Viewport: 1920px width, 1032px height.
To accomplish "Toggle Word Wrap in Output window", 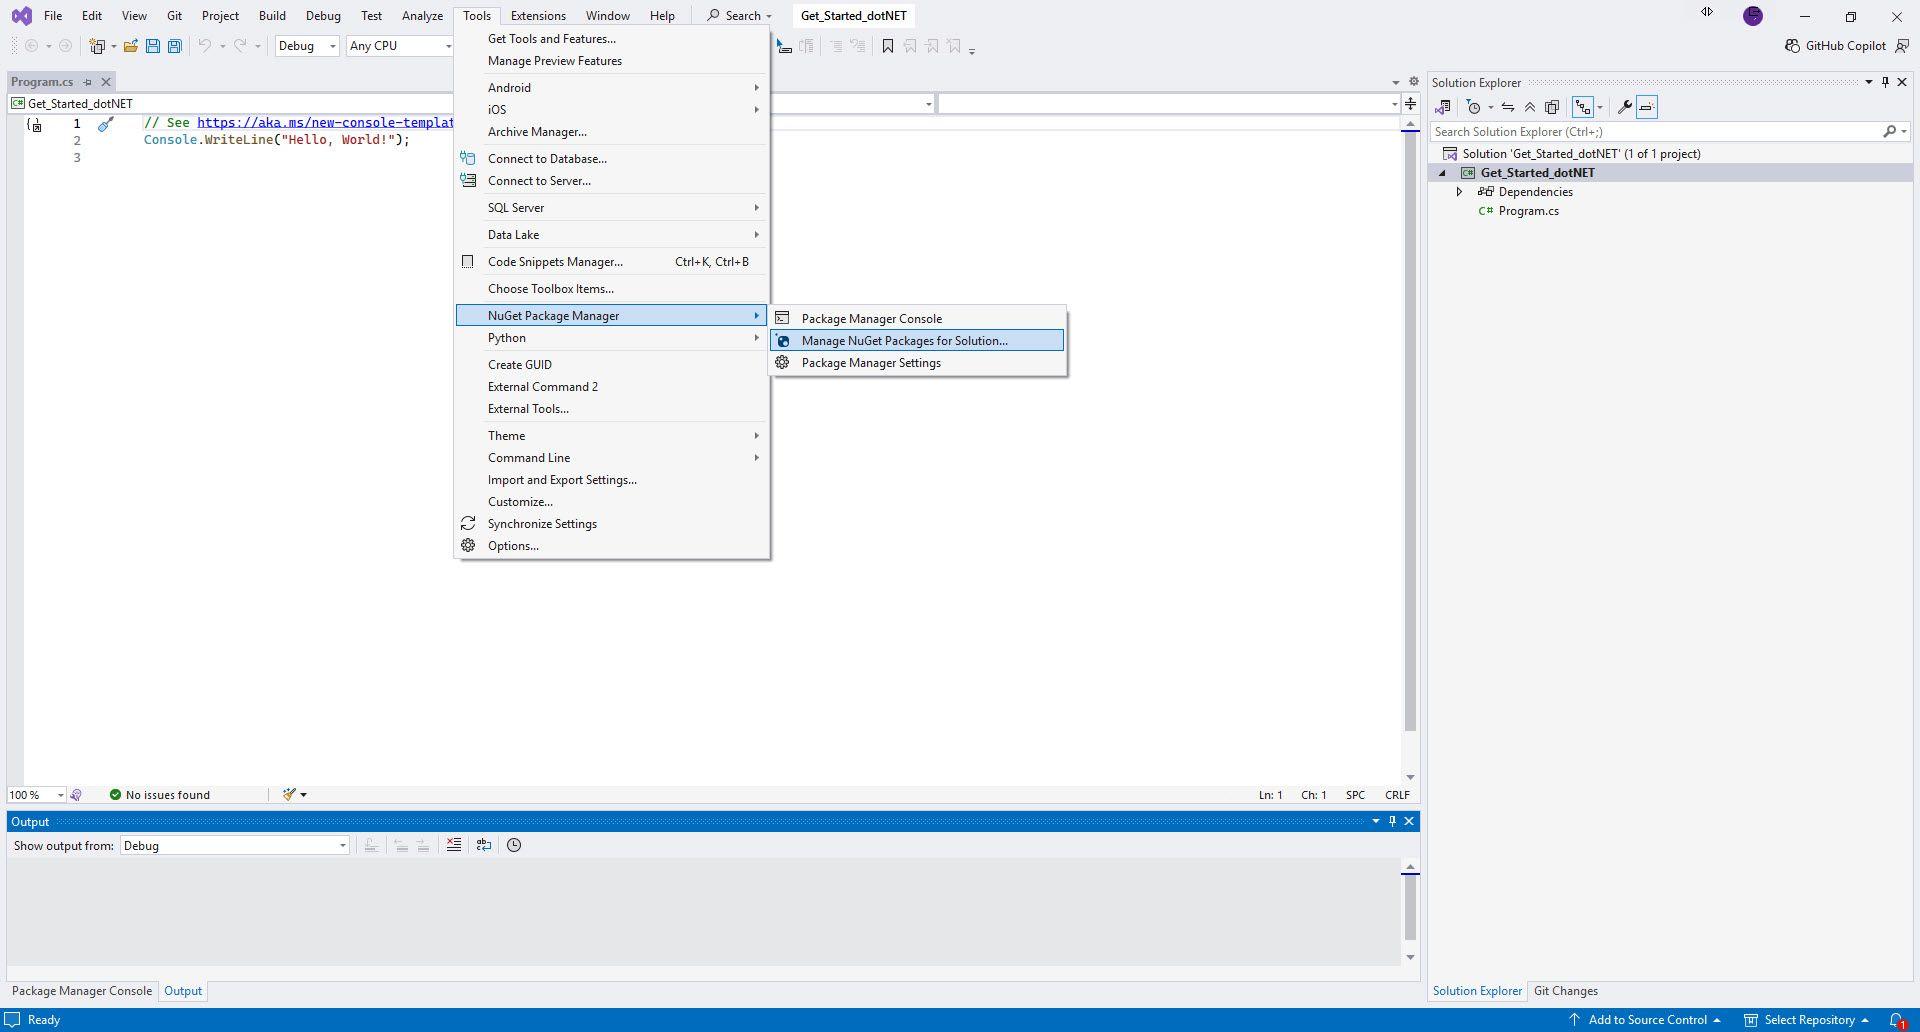I will coord(484,845).
